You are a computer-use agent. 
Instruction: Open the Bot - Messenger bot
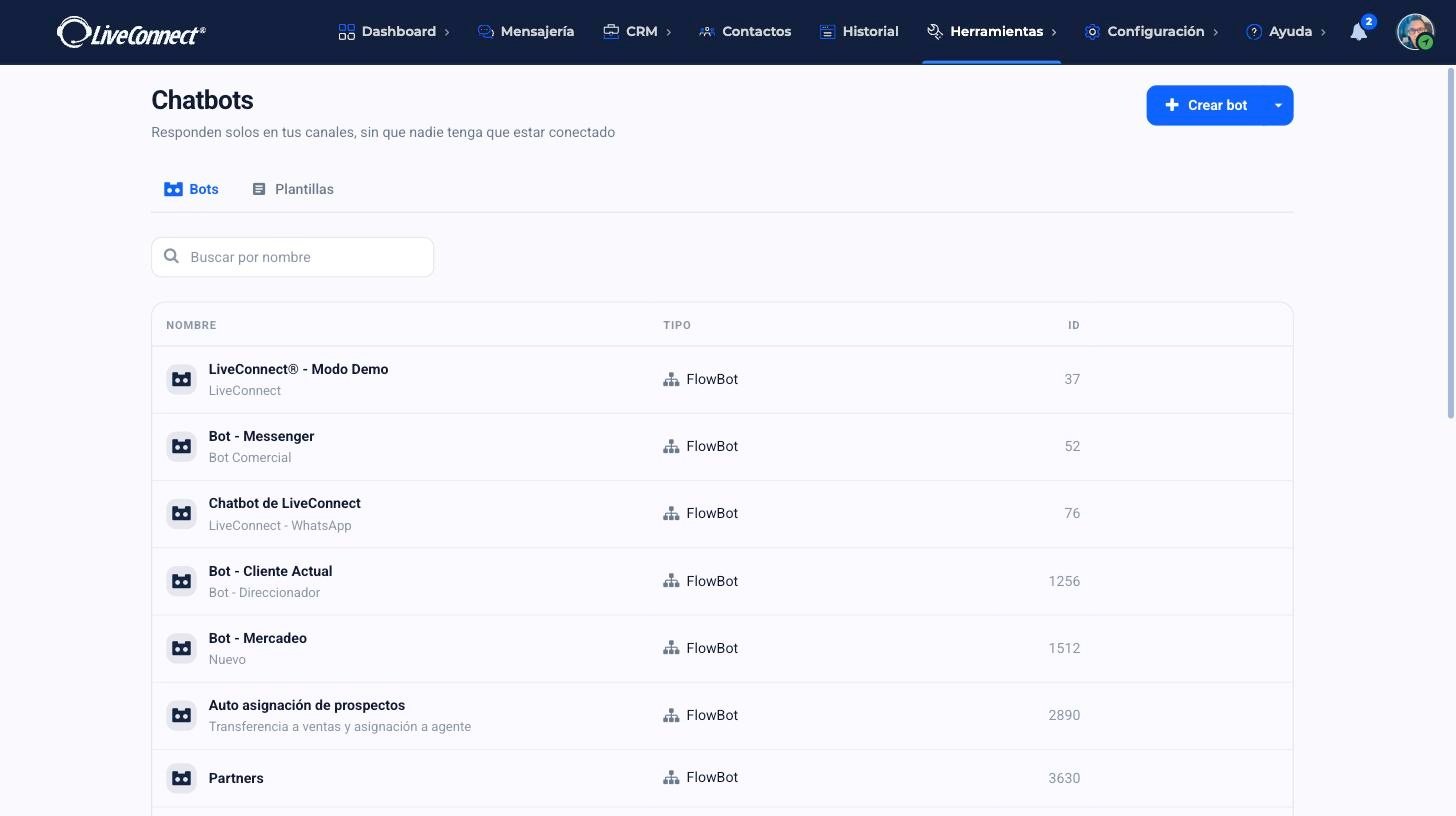[x=261, y=436]
